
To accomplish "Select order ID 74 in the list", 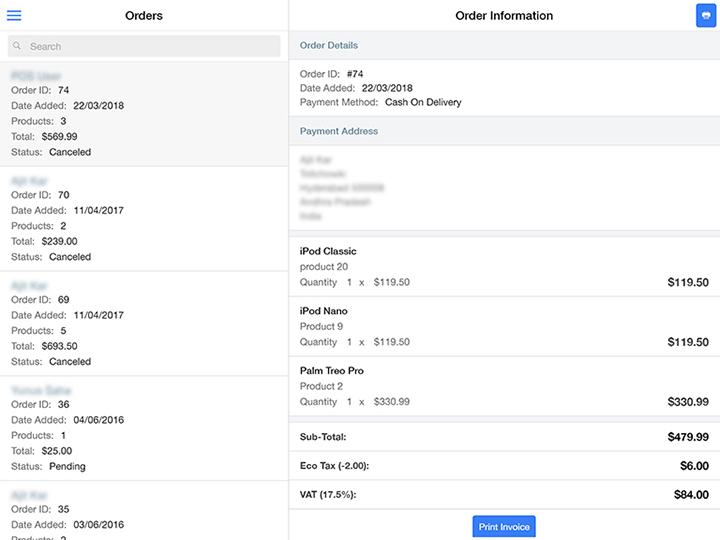I will [x=144, y=113].
